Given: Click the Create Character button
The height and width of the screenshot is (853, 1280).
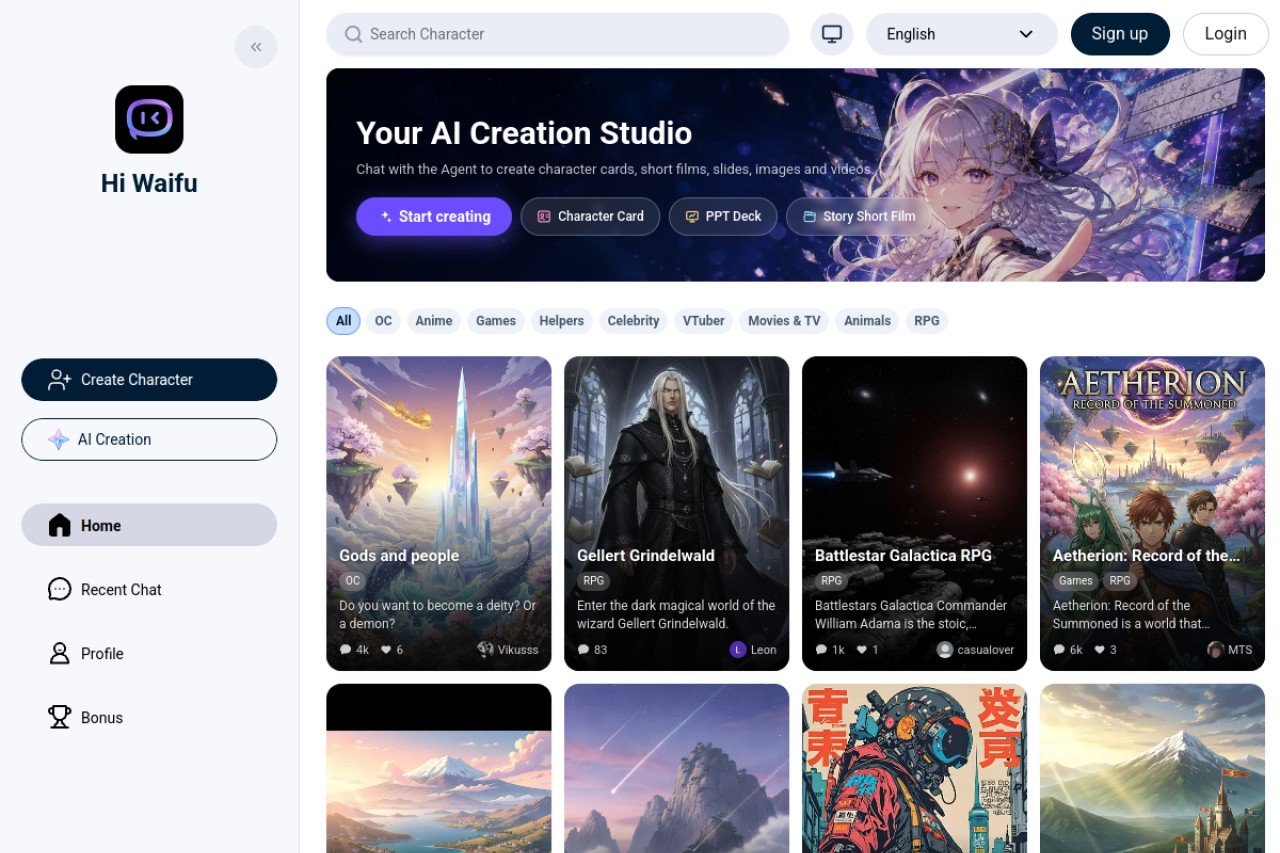Looking at the screenshot, I should coord(149,379).
